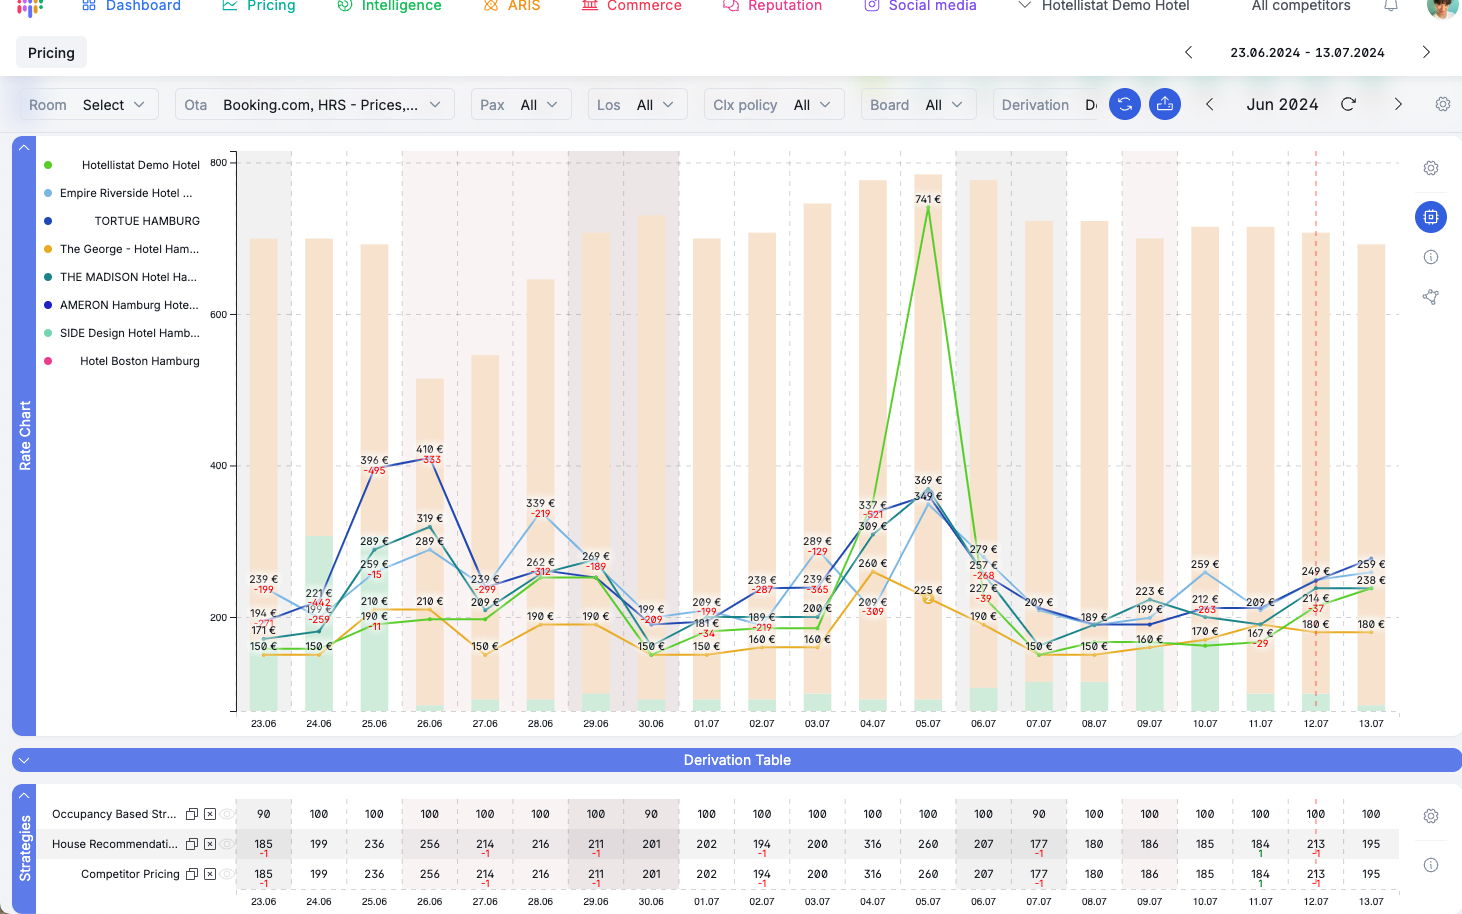Viewport: 1462px width, 914px height.
Task: Open the Board dropdown
Action: tap(917, 104)
